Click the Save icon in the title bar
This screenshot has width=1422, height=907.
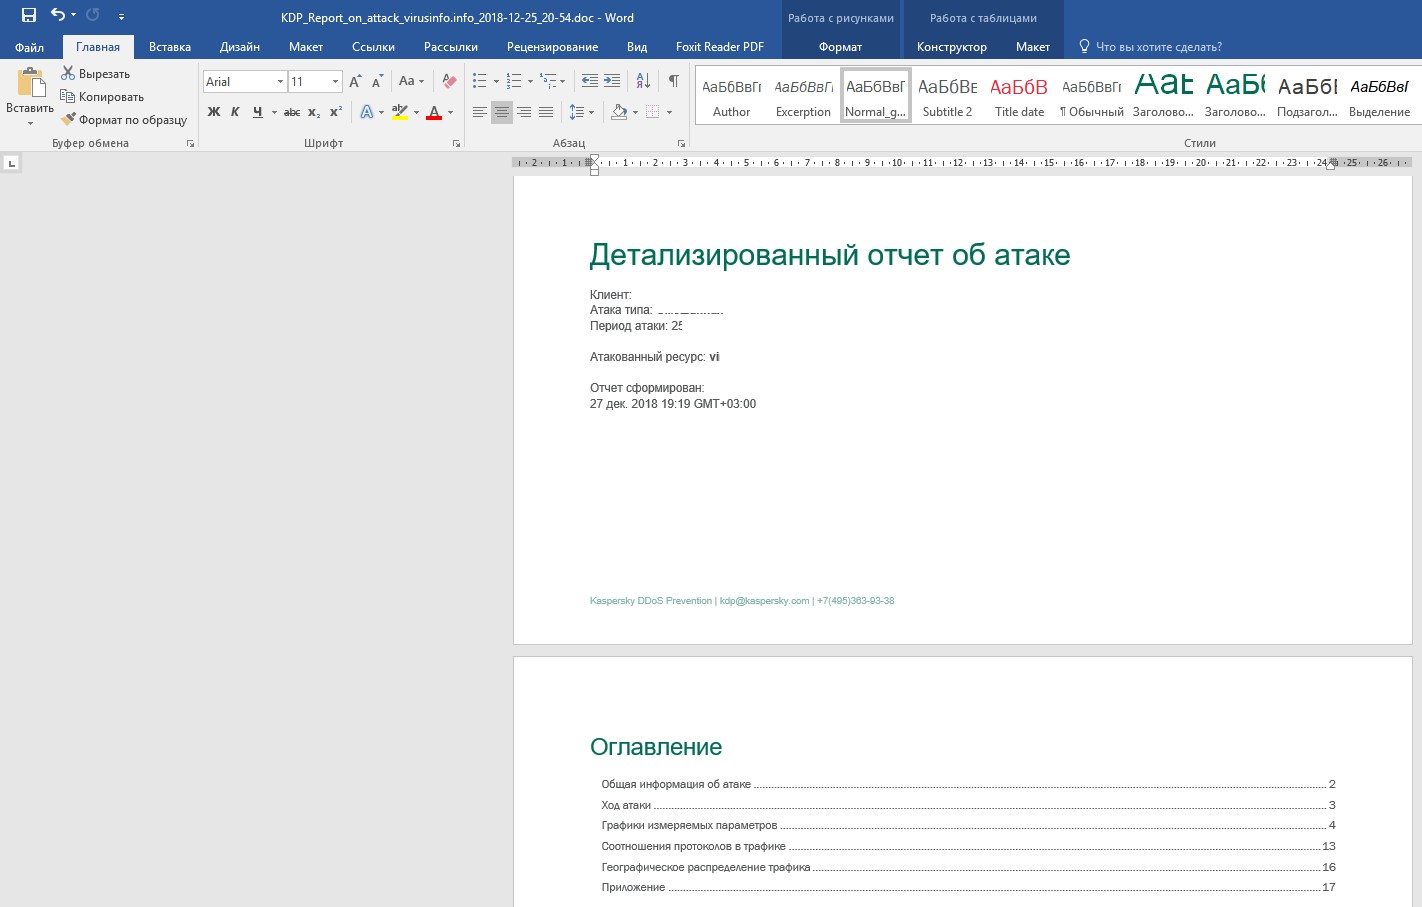(29, 15)
